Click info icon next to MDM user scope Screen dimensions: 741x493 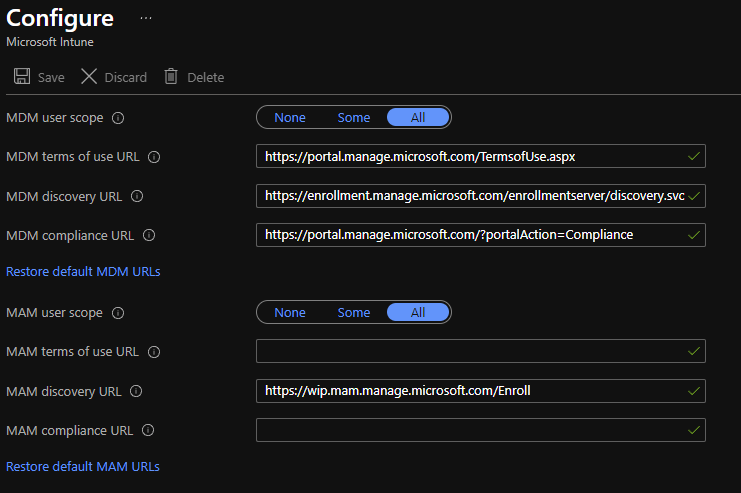pyautogui.click(x=118, y=118)
